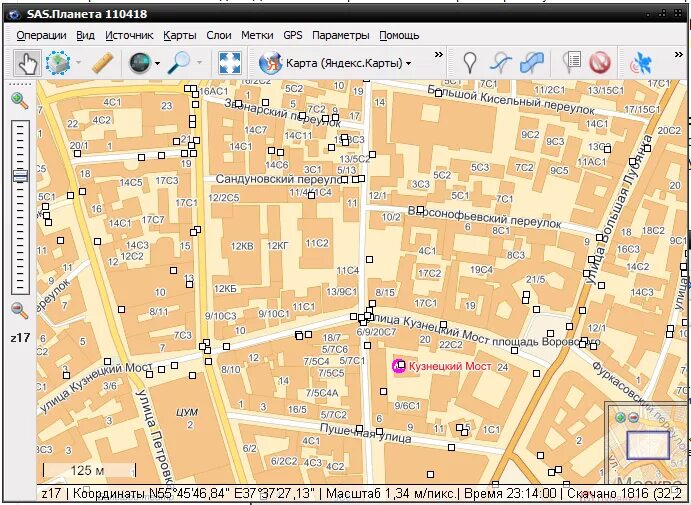Click the vertical zoom slider handle

(20, 176)
